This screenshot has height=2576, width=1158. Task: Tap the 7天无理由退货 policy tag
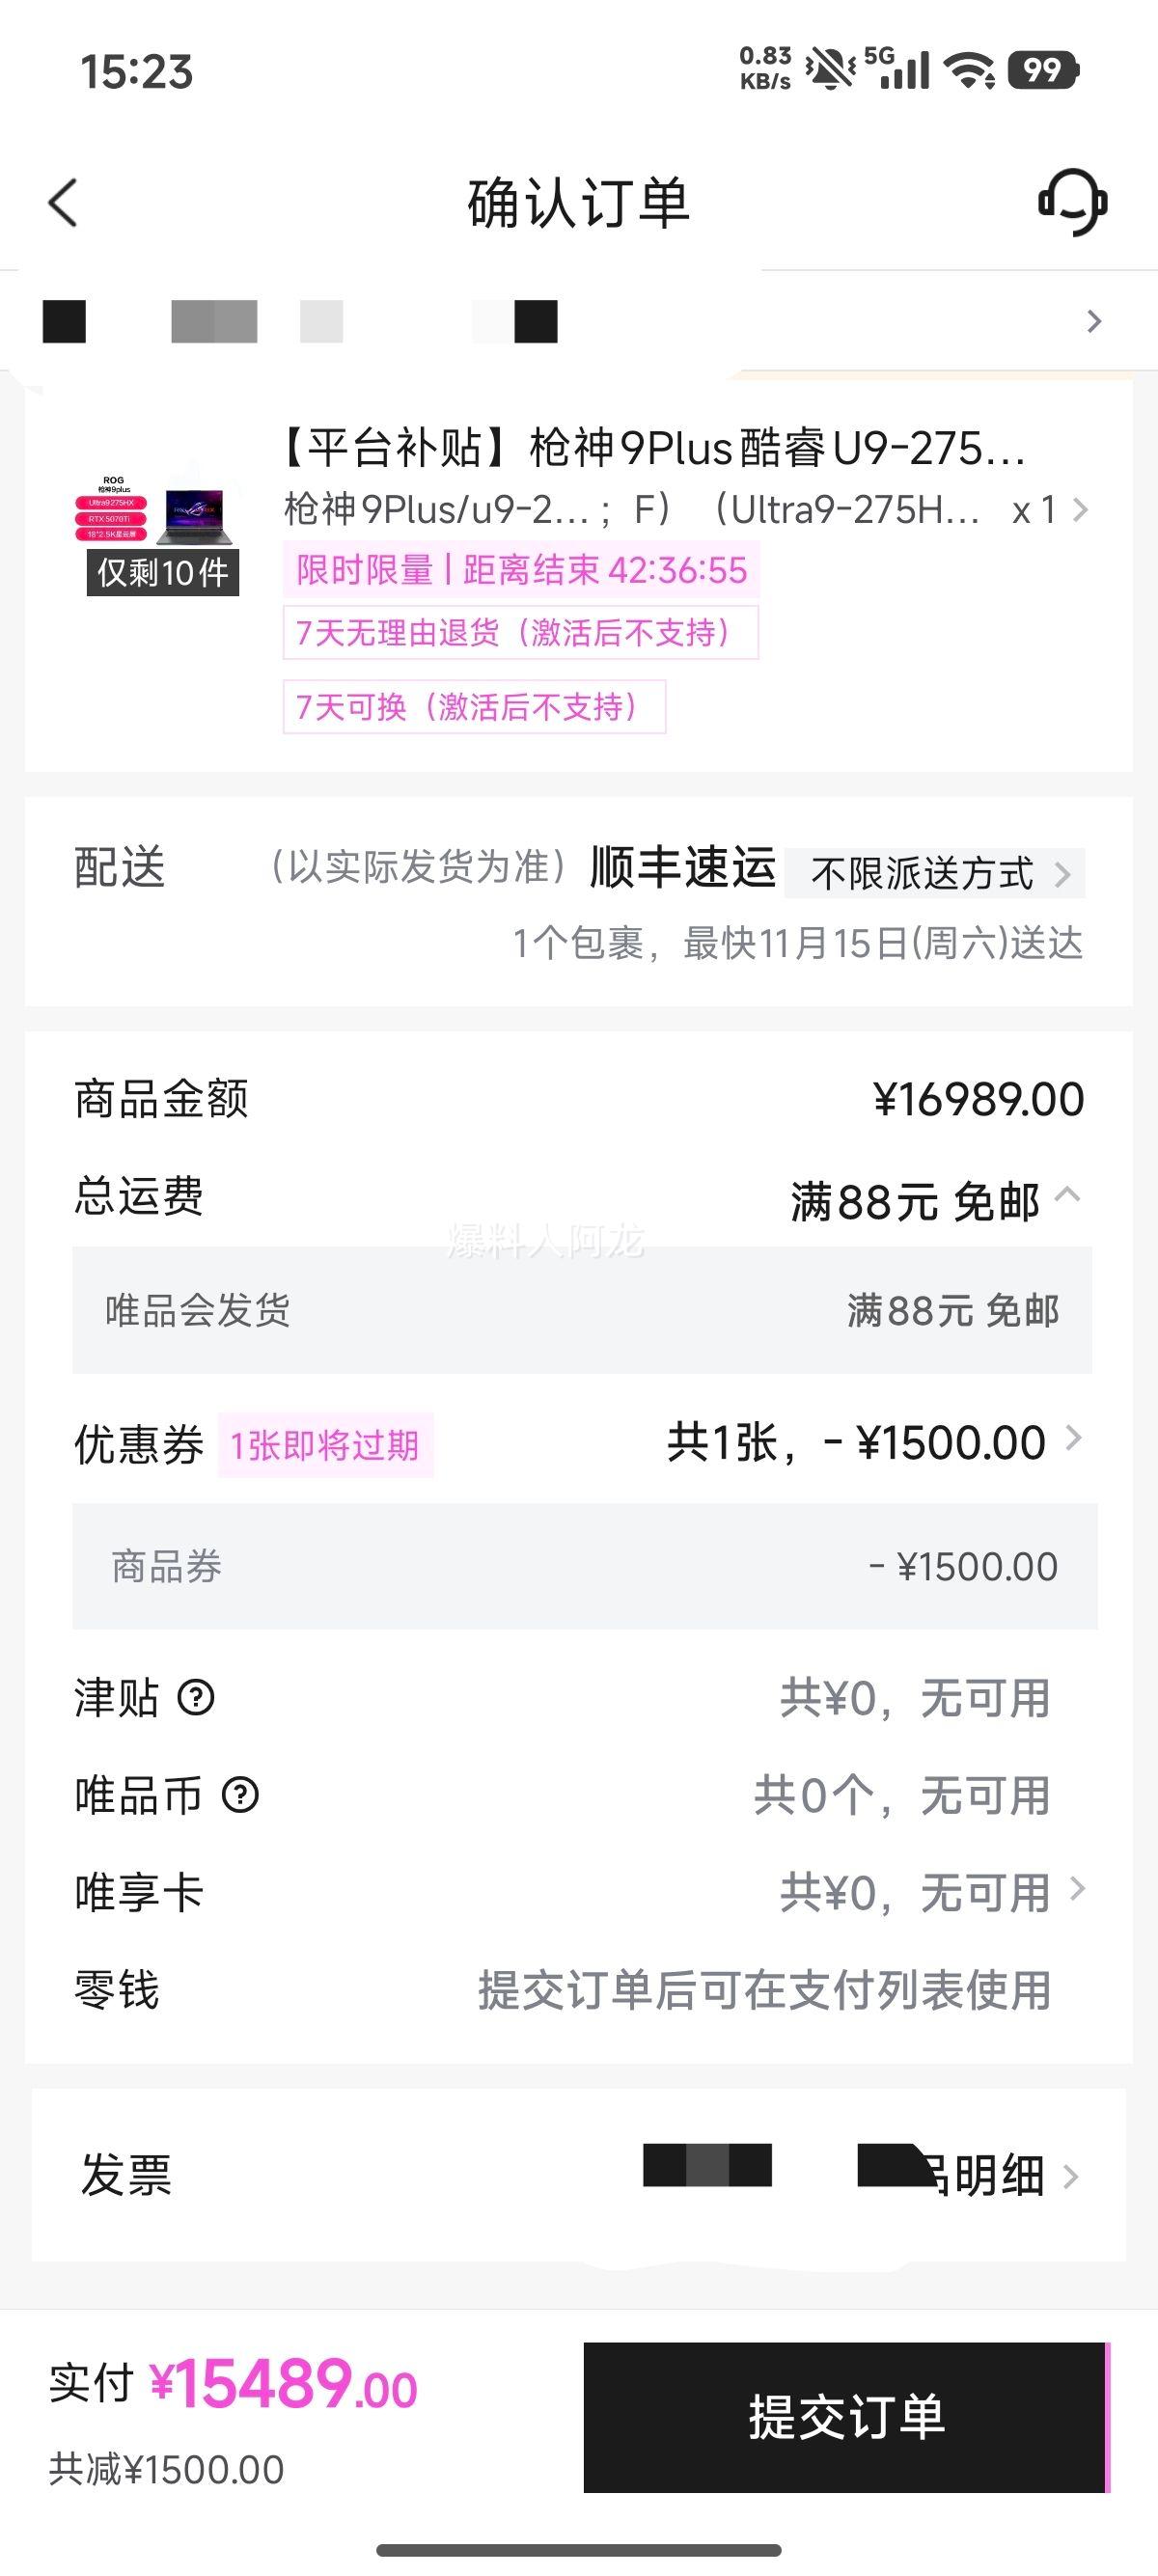point(520,633)
